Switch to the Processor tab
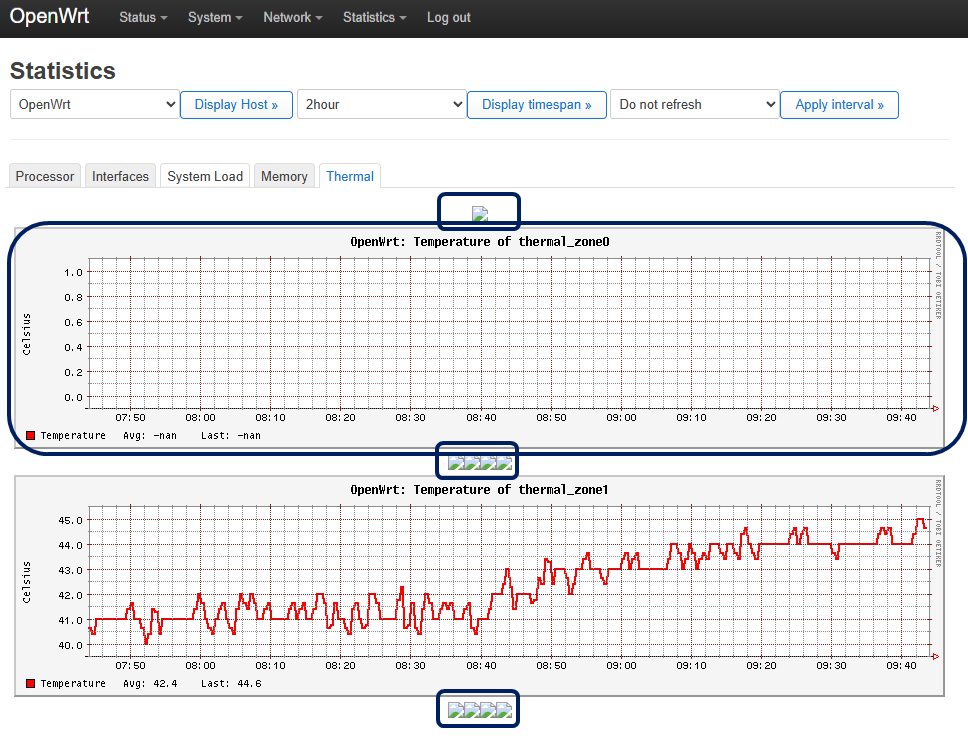This screenshot has height=745, width=968. [x=45, y=176]
